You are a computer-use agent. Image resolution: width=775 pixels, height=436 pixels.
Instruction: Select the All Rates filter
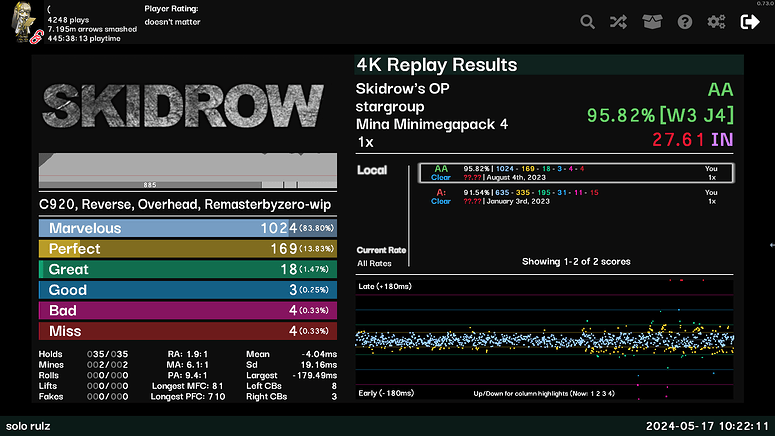tap(374, 263)
